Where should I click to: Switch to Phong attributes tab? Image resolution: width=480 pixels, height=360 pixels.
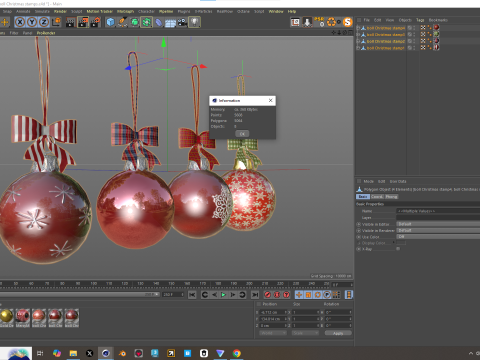tap(391, 197)
